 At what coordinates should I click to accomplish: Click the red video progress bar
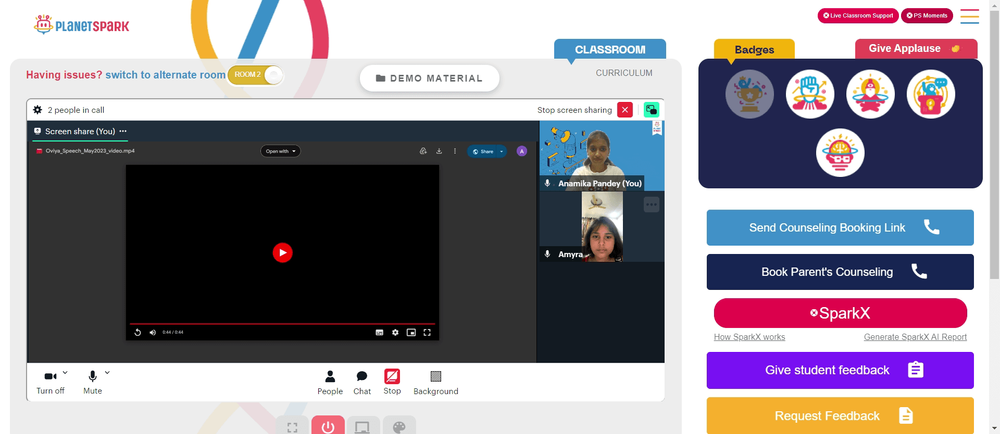tap(283, 324)
